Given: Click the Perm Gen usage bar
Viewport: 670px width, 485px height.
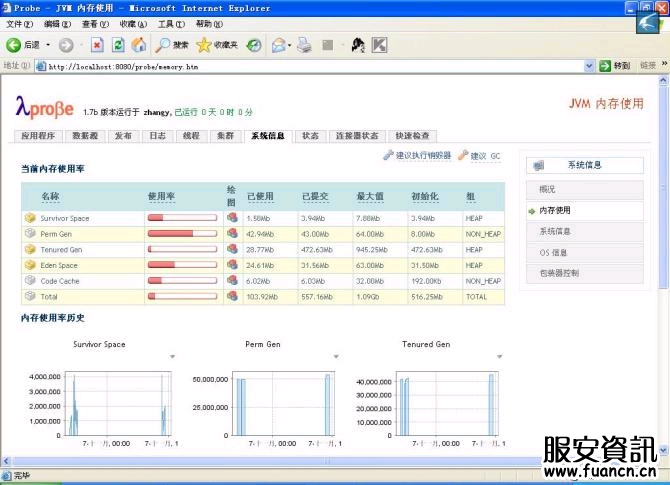Looking at the screenshot, I should [182, 233].
